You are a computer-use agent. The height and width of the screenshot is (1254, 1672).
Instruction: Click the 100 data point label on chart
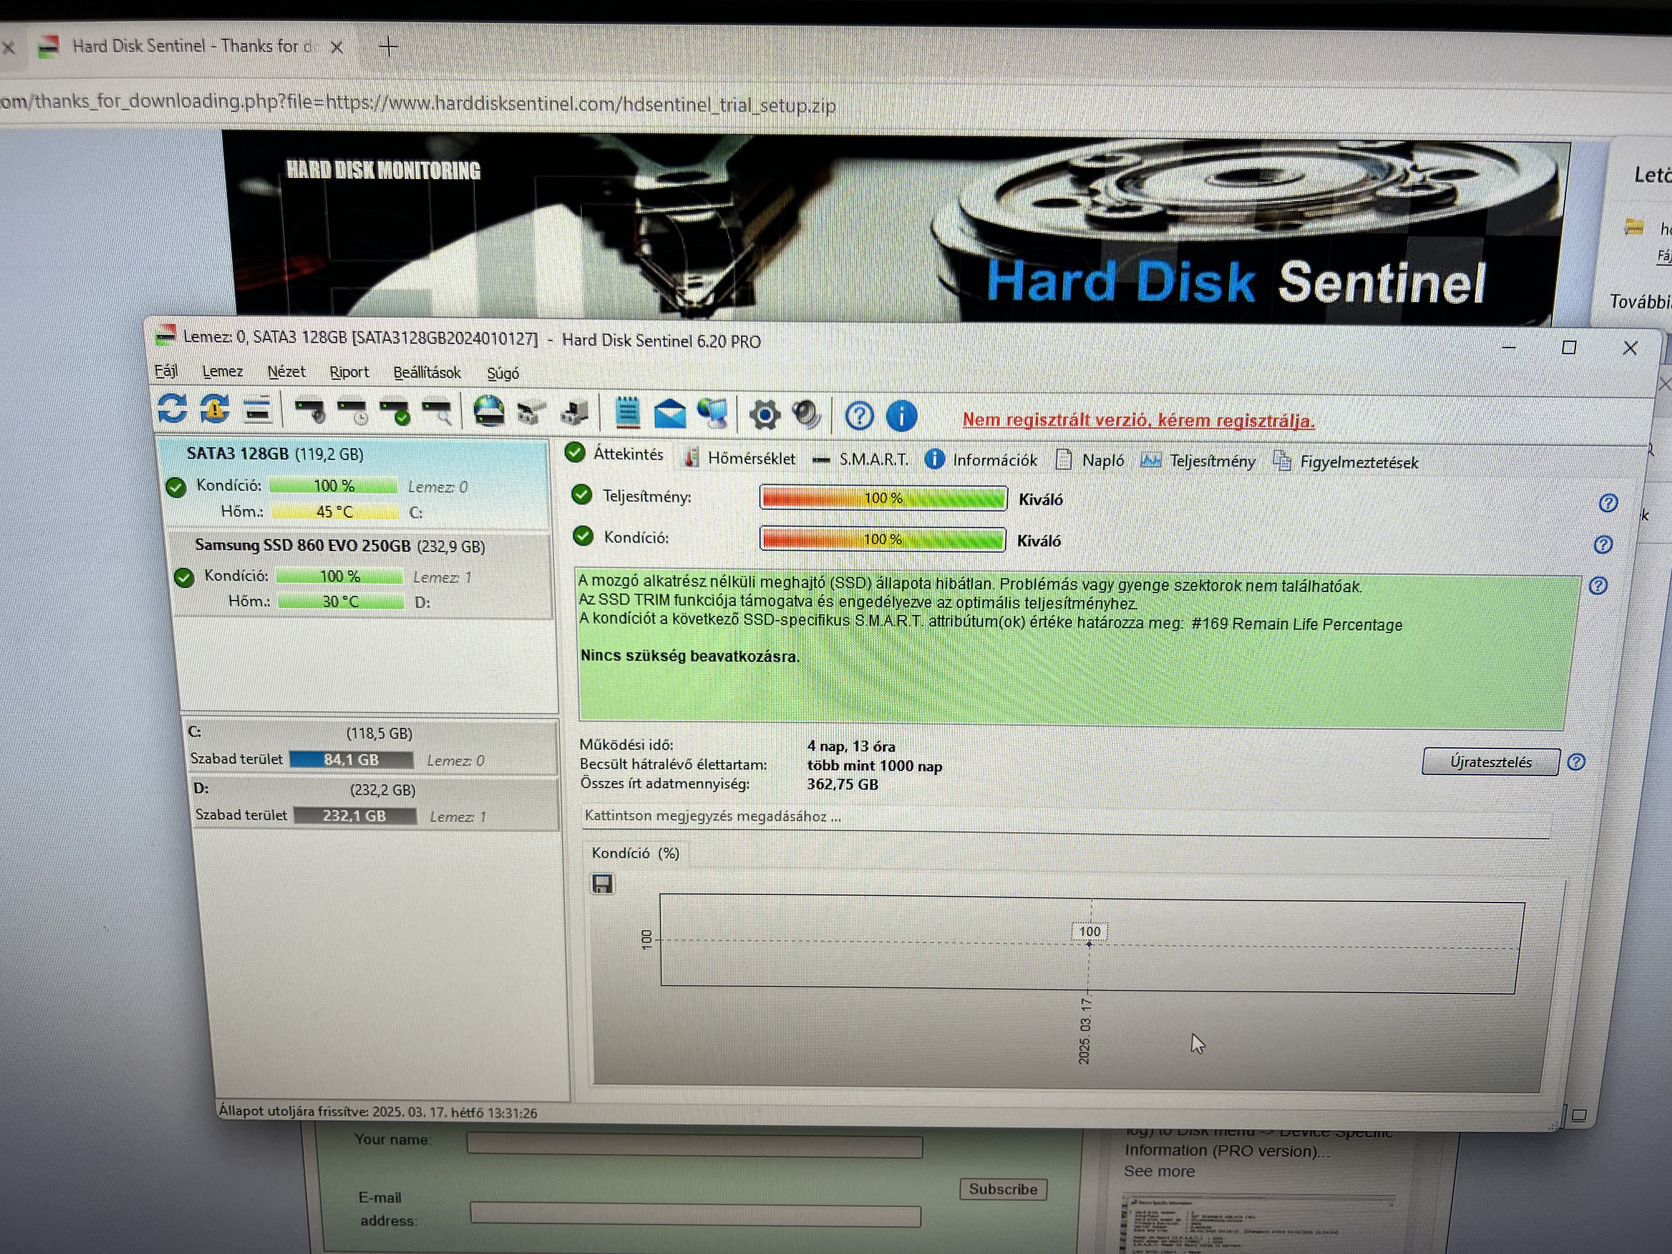click(x=1089, y=931)
